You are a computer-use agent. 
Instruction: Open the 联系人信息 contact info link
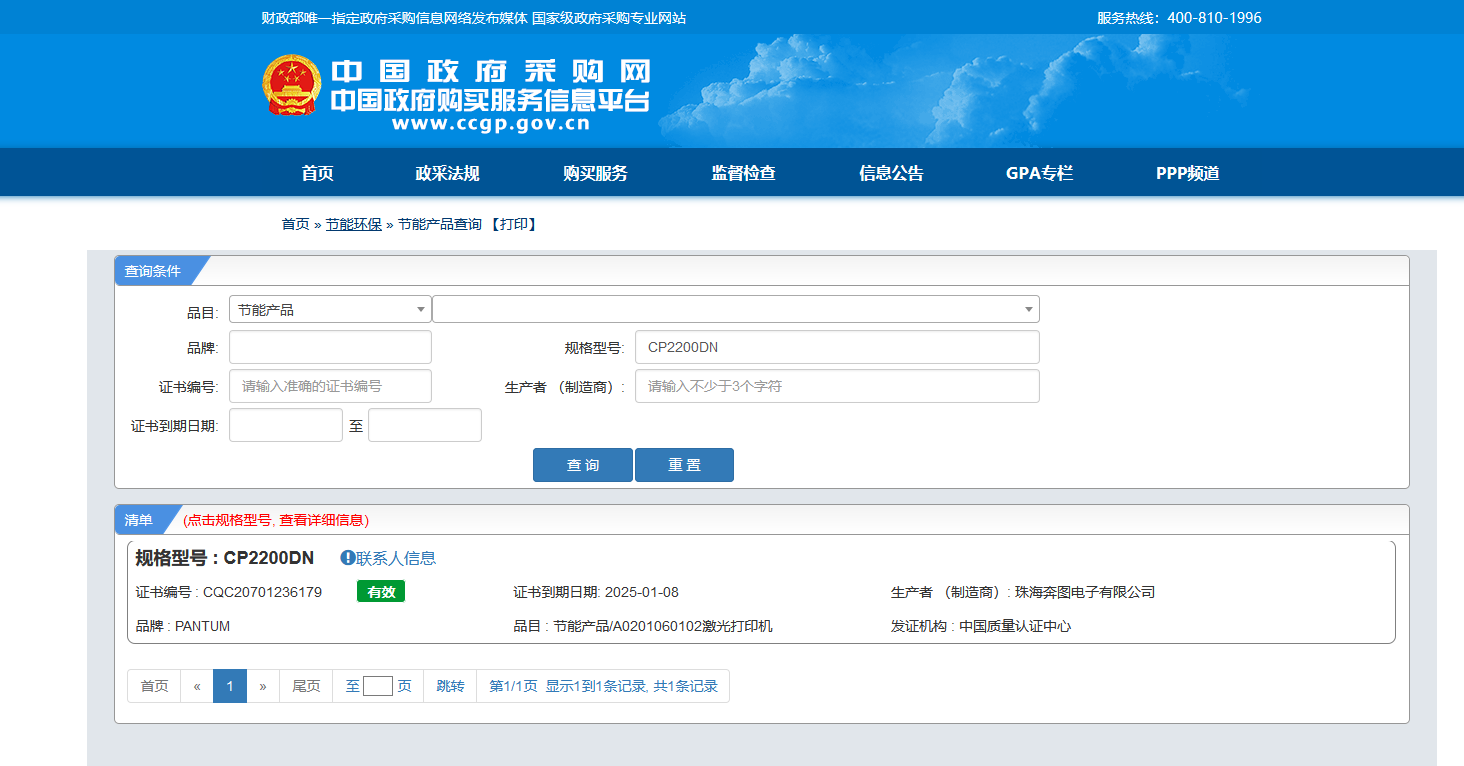[396, 558]
